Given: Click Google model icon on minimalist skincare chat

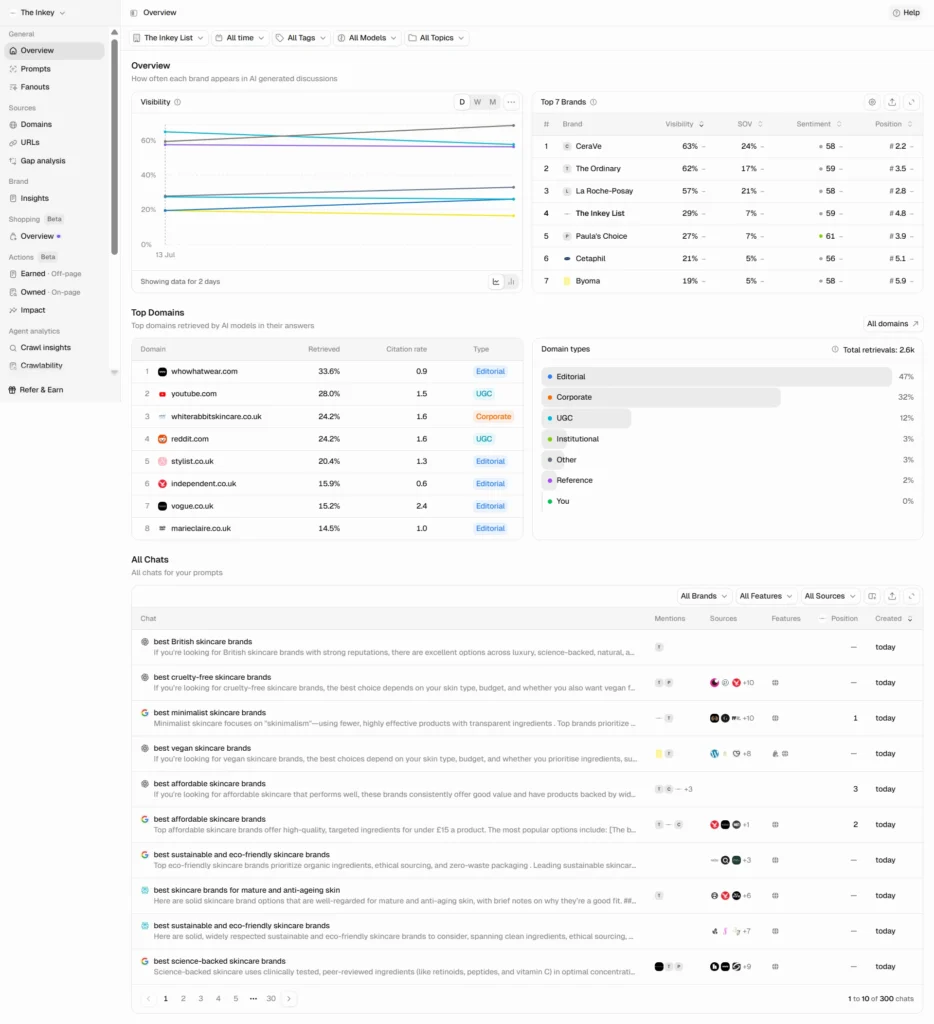Looking at the screenshot, I should (145, 712).
